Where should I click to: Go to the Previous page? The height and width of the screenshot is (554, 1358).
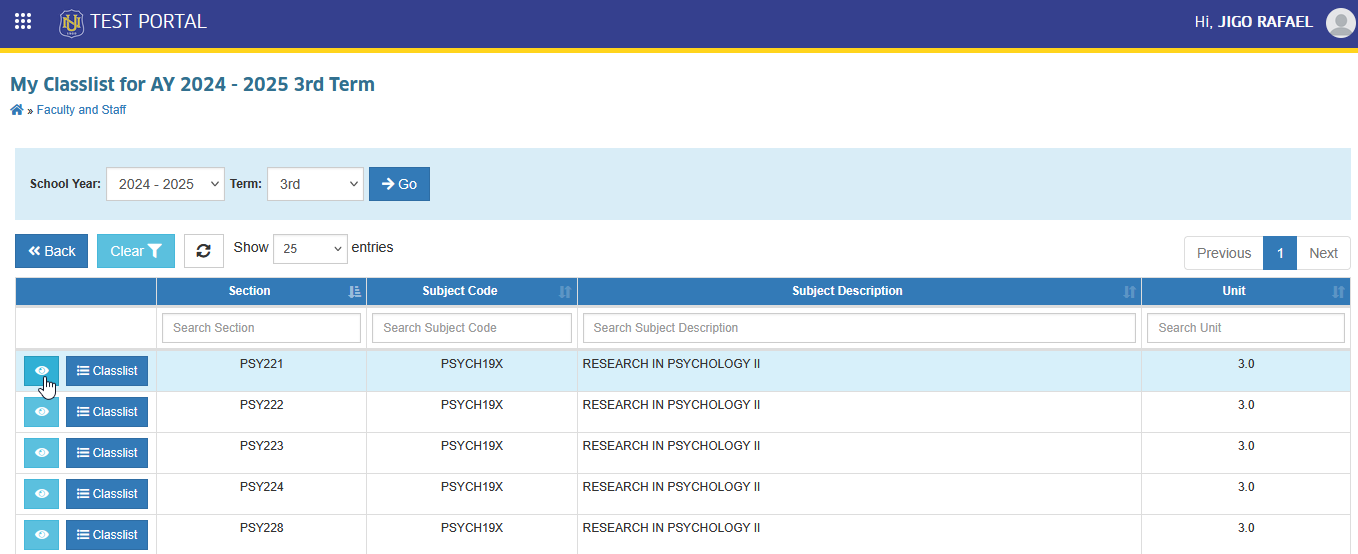pos(1224,253)
